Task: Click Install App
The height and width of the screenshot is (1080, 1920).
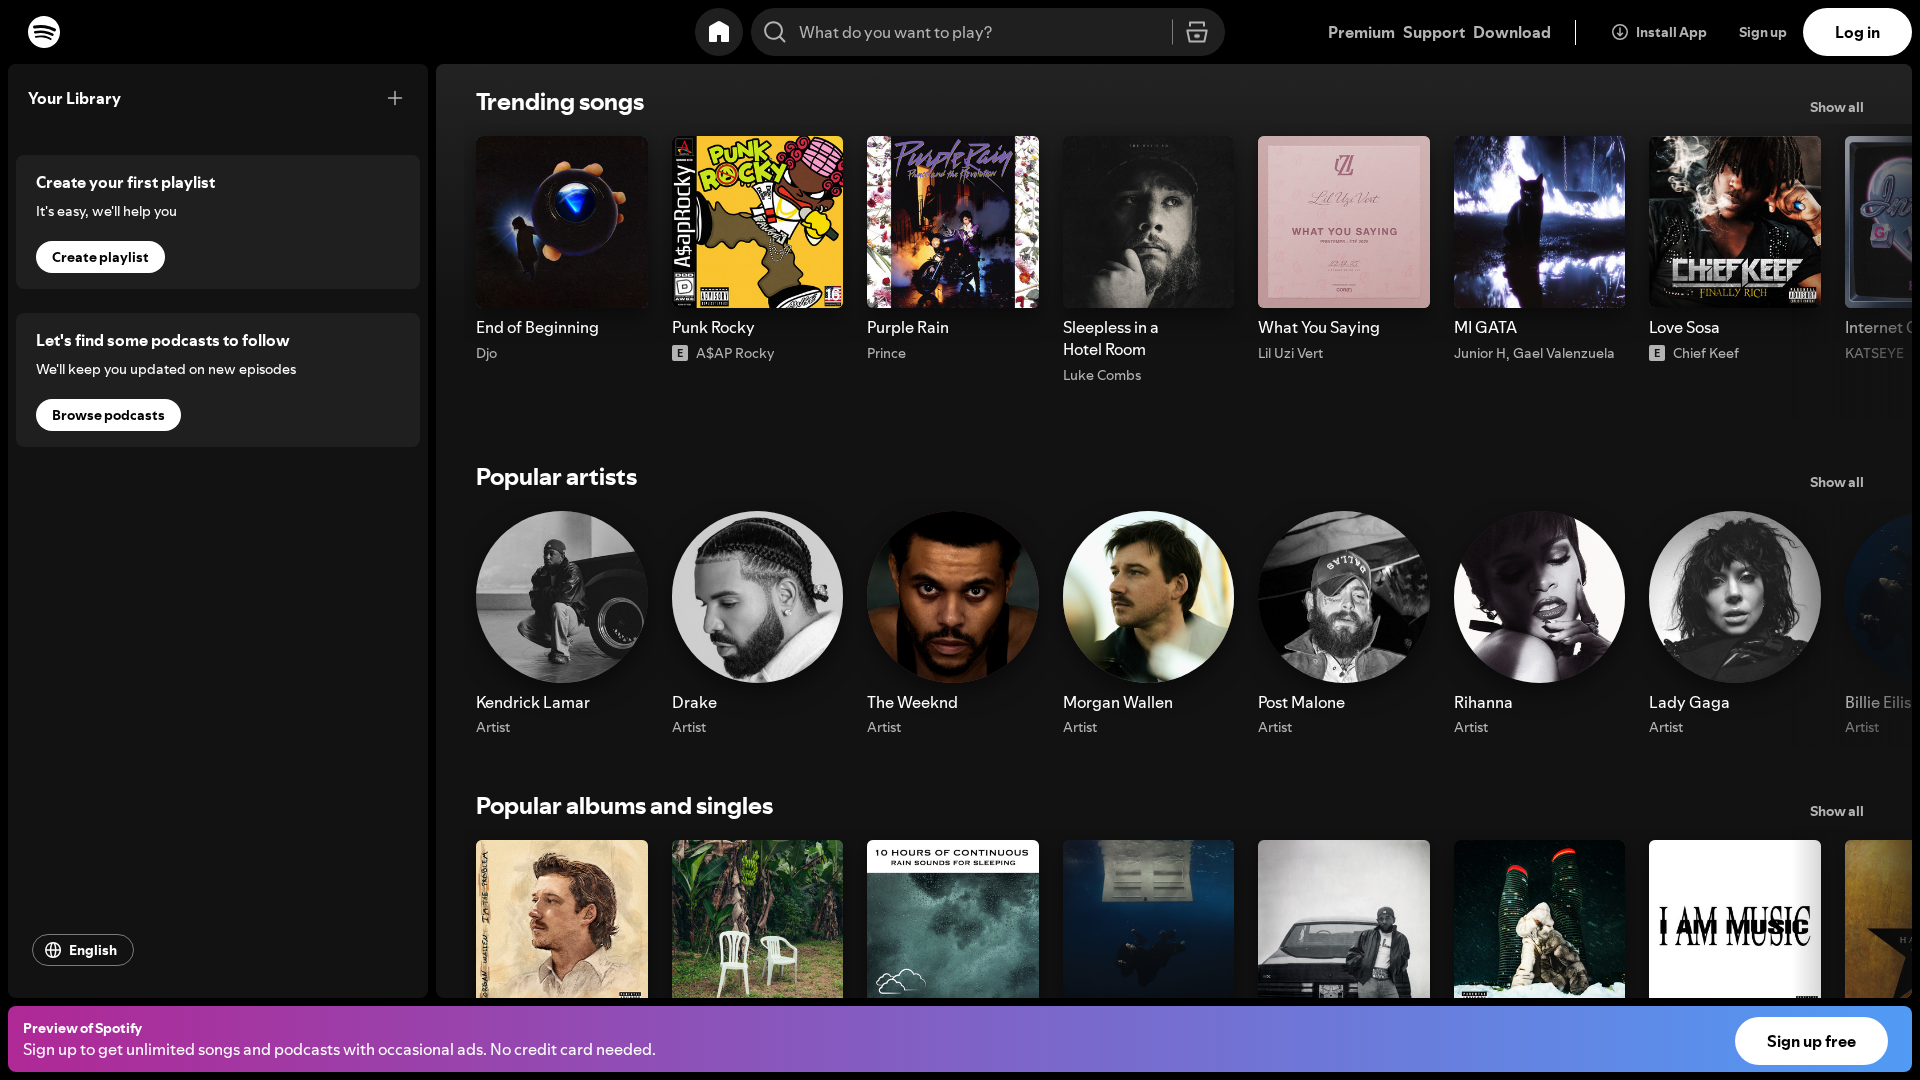Action: tap(1659, 32)
